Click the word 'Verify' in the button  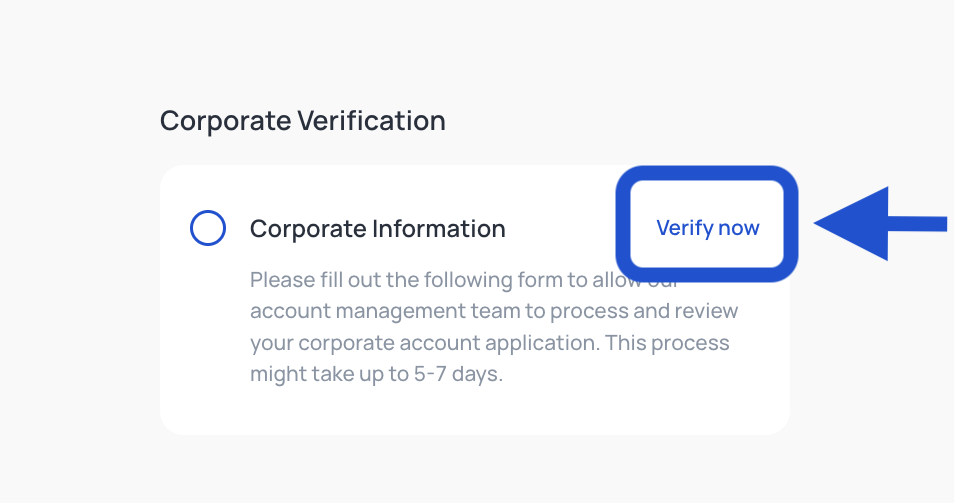click(684, 228)
